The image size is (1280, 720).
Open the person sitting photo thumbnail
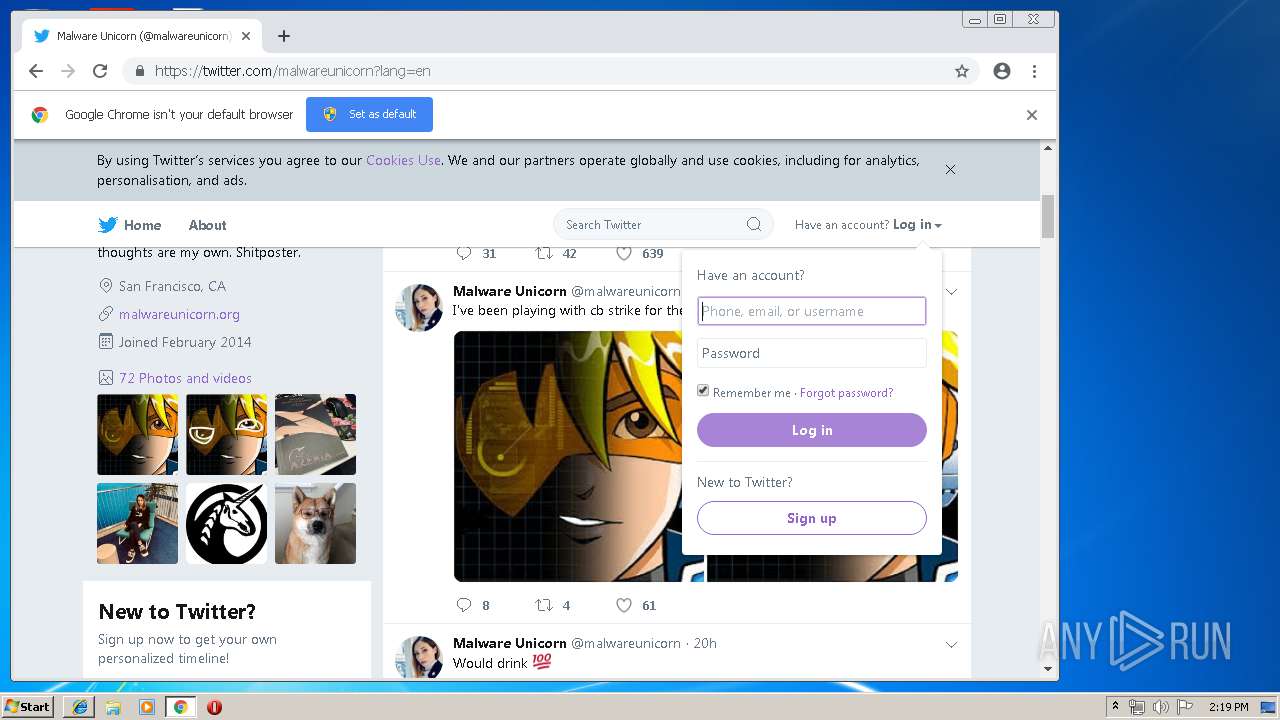(137, 523)
